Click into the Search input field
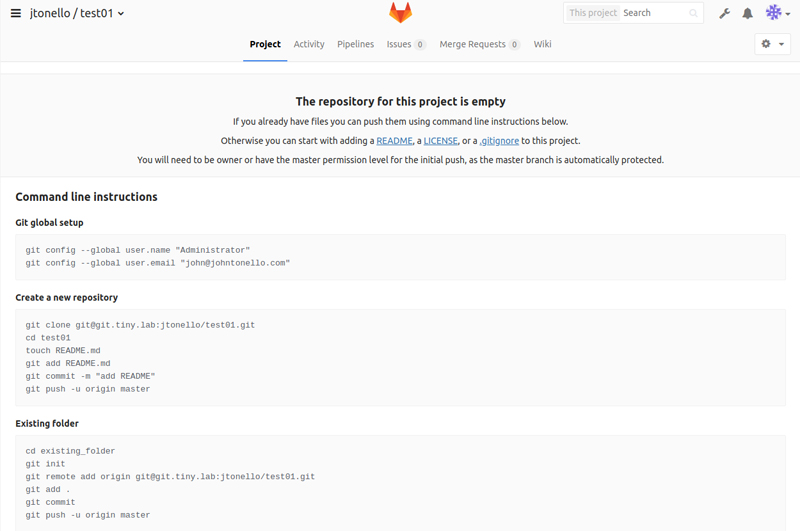The image size is (800, 531). [x=654, y=13]
